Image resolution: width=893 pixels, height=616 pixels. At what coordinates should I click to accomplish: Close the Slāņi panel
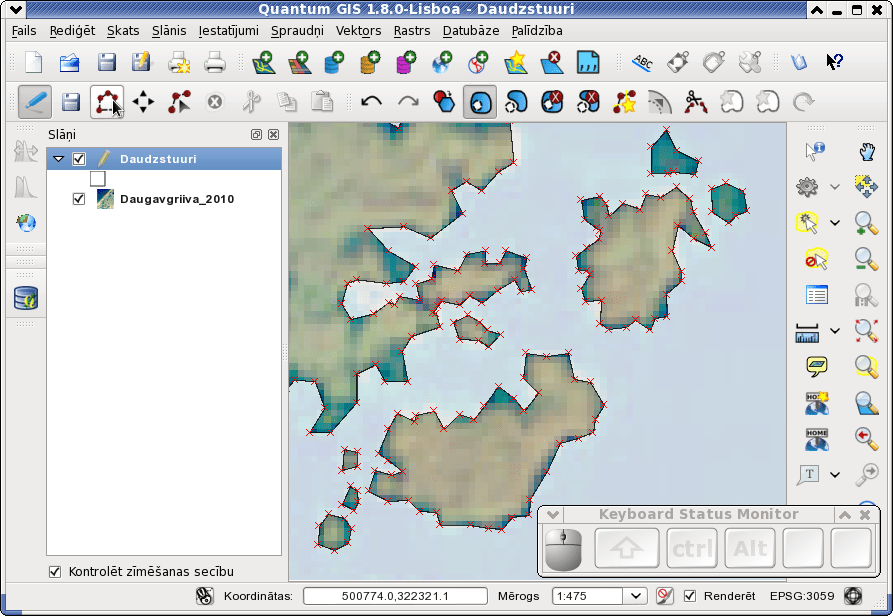click(273, 134)
